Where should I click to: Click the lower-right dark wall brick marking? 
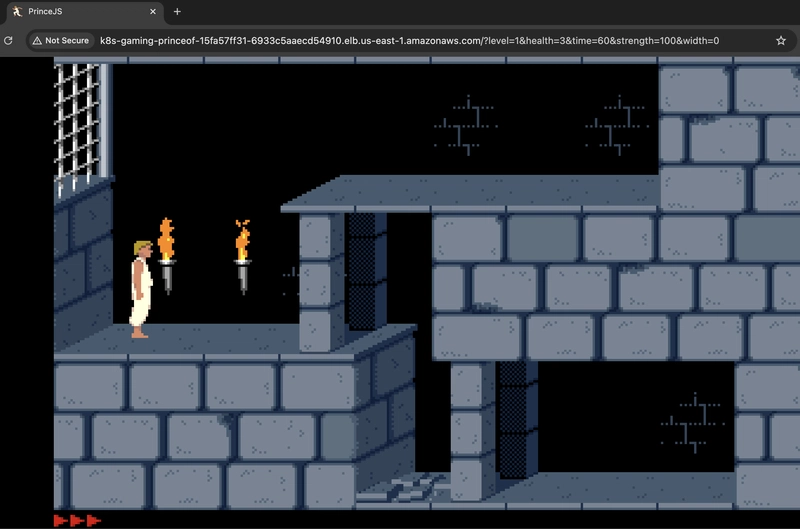(x=692, y=422)
